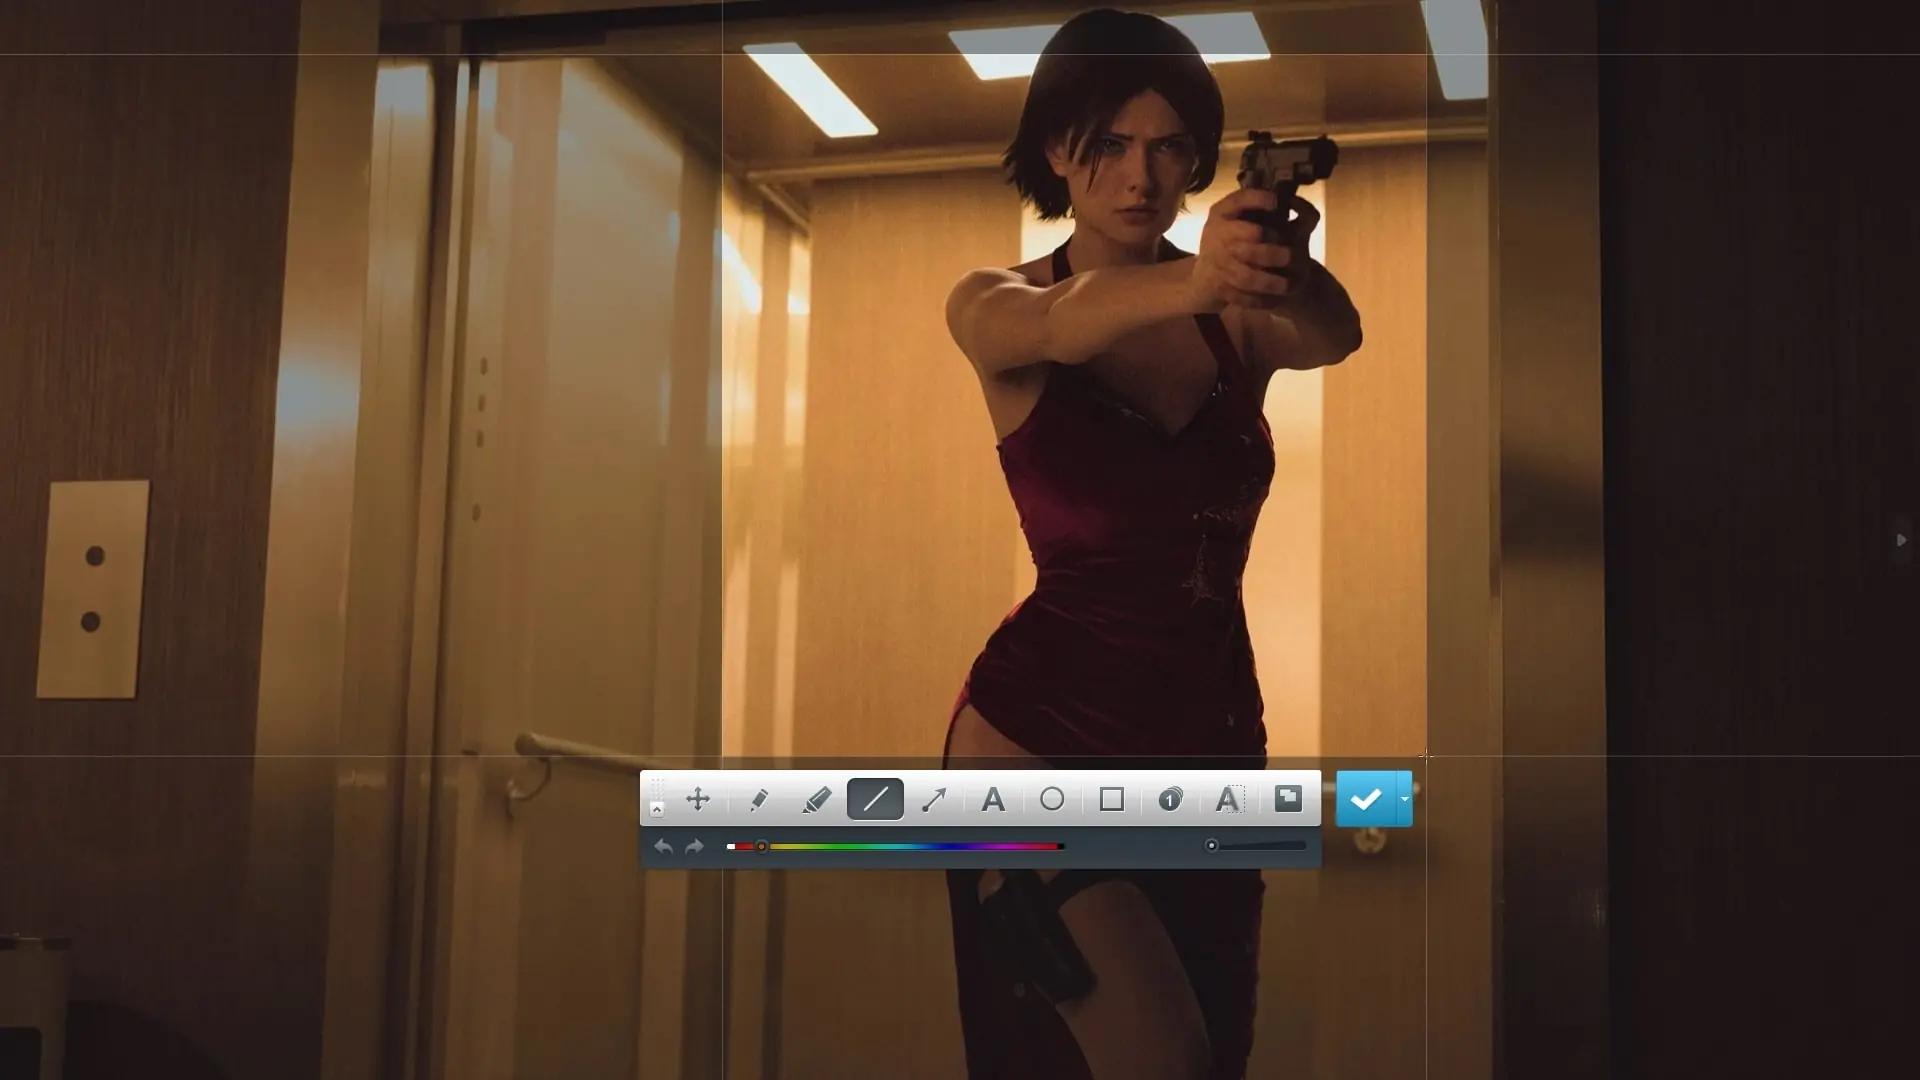Image resolution: width=1920 pixels, height=1080 pixels.
Task: Collapse the toolbar with the small up chevron
Action: 657,809
